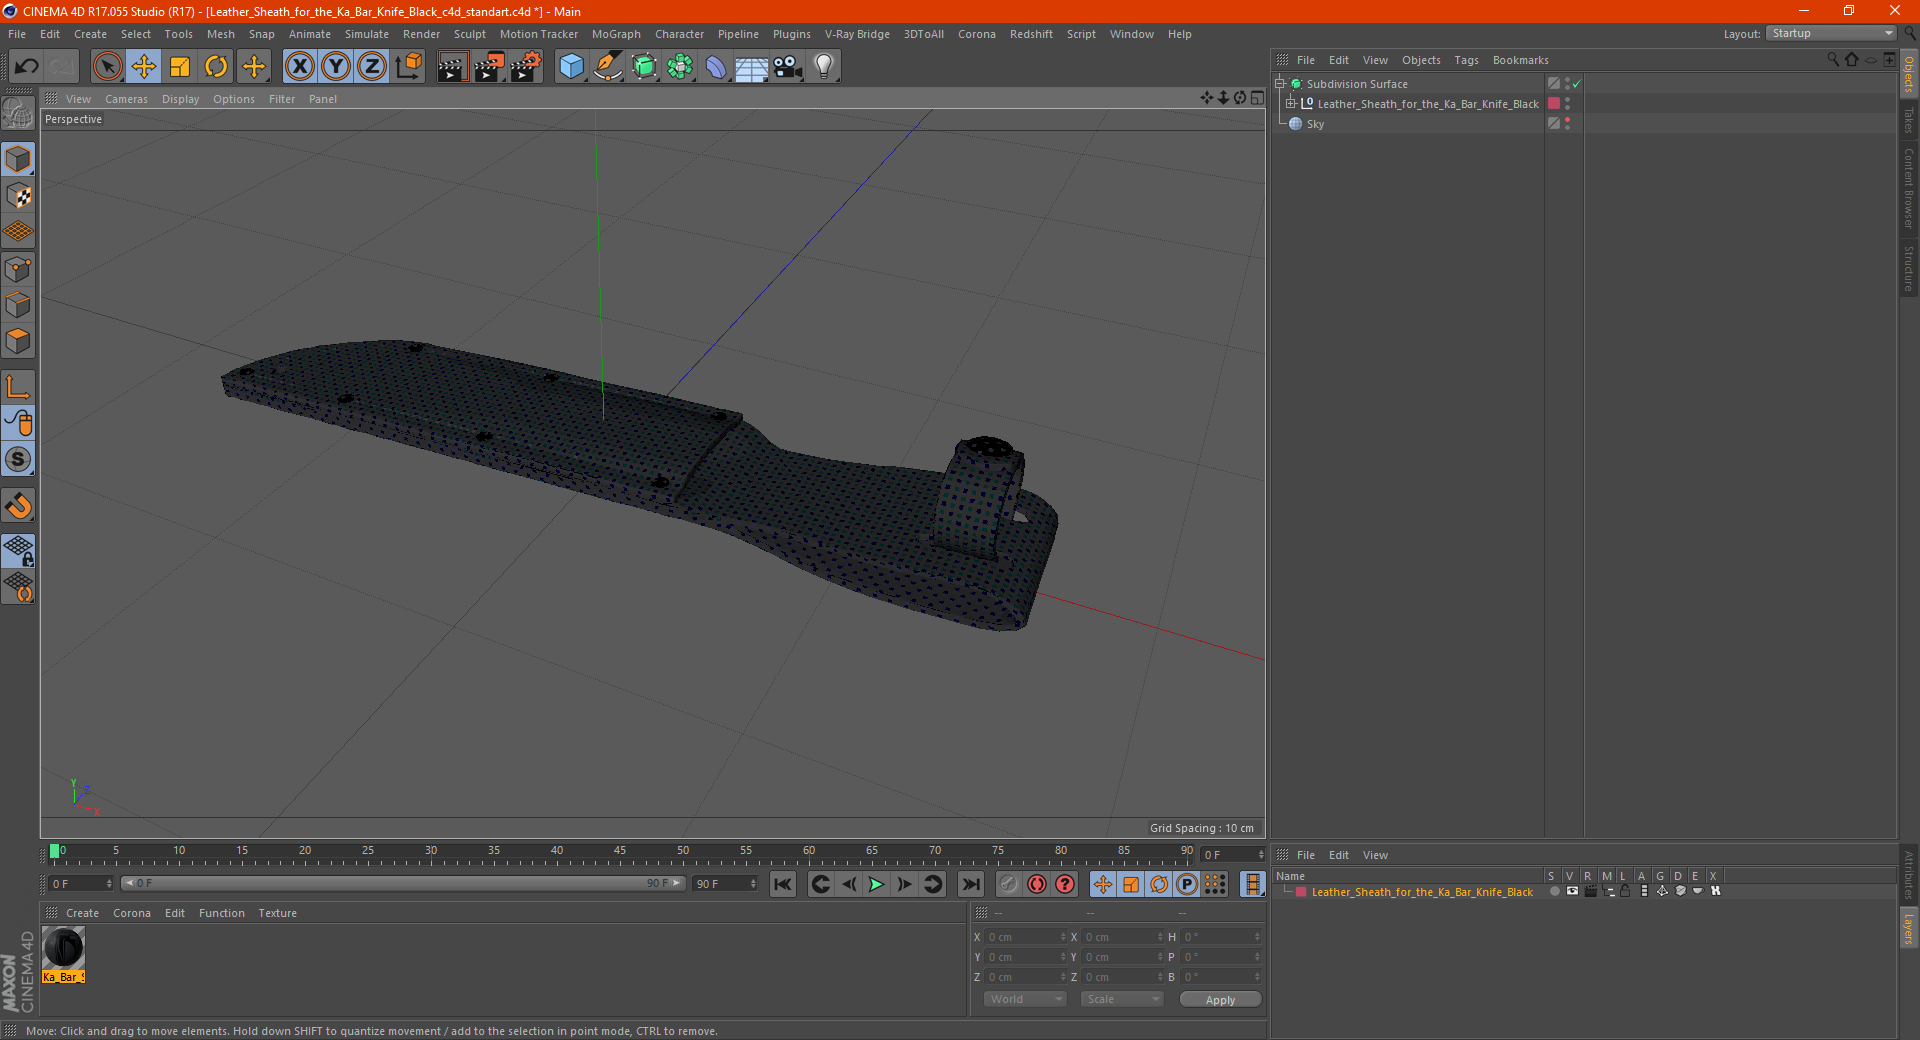Viewport: 1920px width, 1040px height.
Task: Select the Ka_Bar material thumbnail
Action: (64, 948)
